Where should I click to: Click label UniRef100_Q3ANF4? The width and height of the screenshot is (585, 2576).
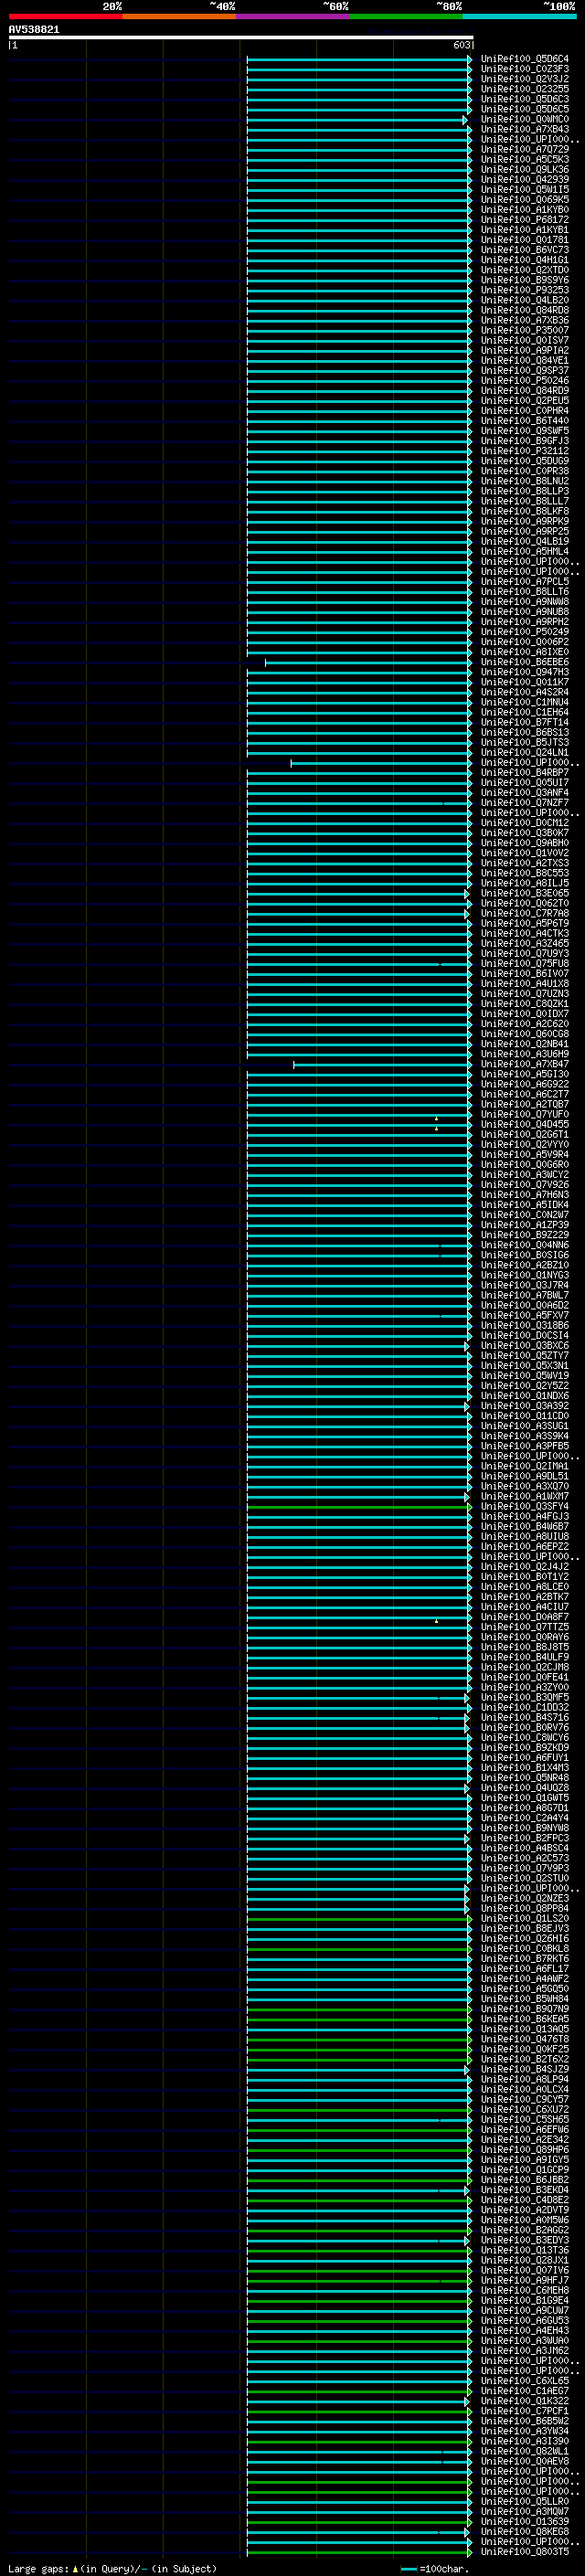point(524,793)
